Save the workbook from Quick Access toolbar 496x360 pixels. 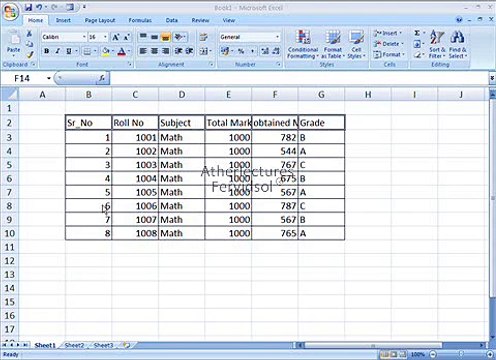click(x=29, y=7)
